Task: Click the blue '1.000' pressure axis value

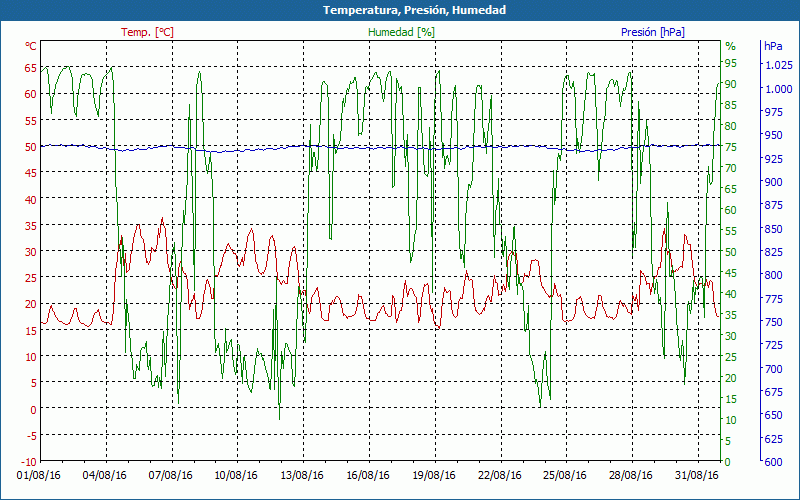Action: click(779, 89)
